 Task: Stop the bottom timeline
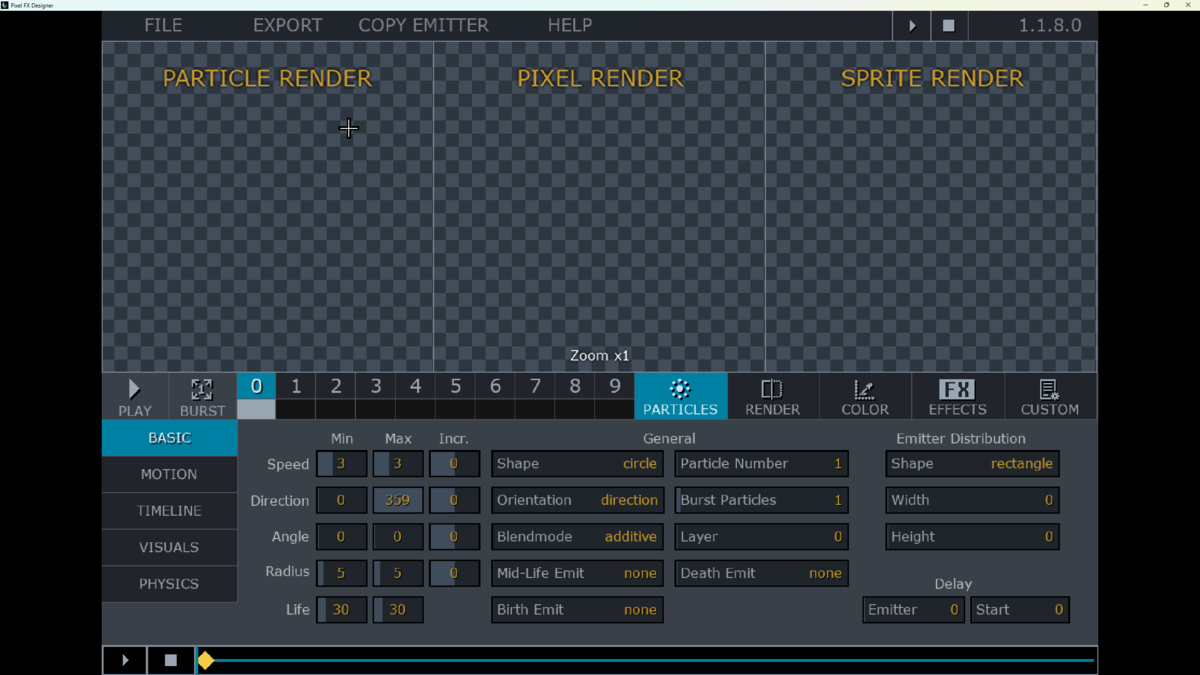click(170, 660)
